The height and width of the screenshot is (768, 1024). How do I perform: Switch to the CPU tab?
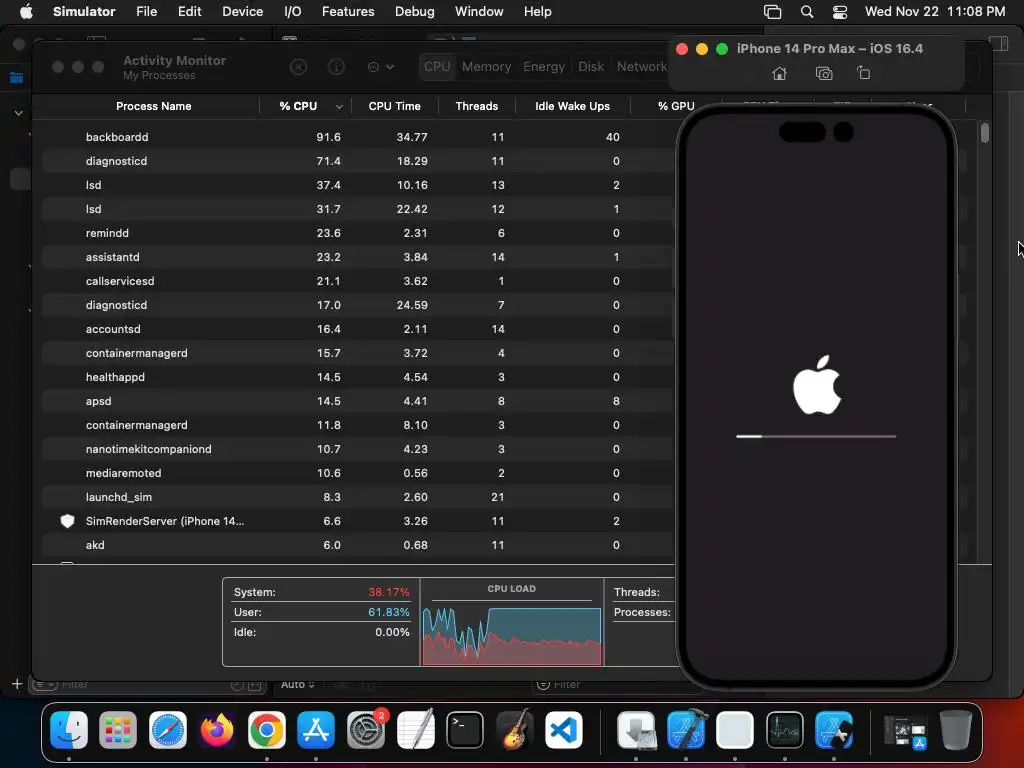tap(437, 67)
